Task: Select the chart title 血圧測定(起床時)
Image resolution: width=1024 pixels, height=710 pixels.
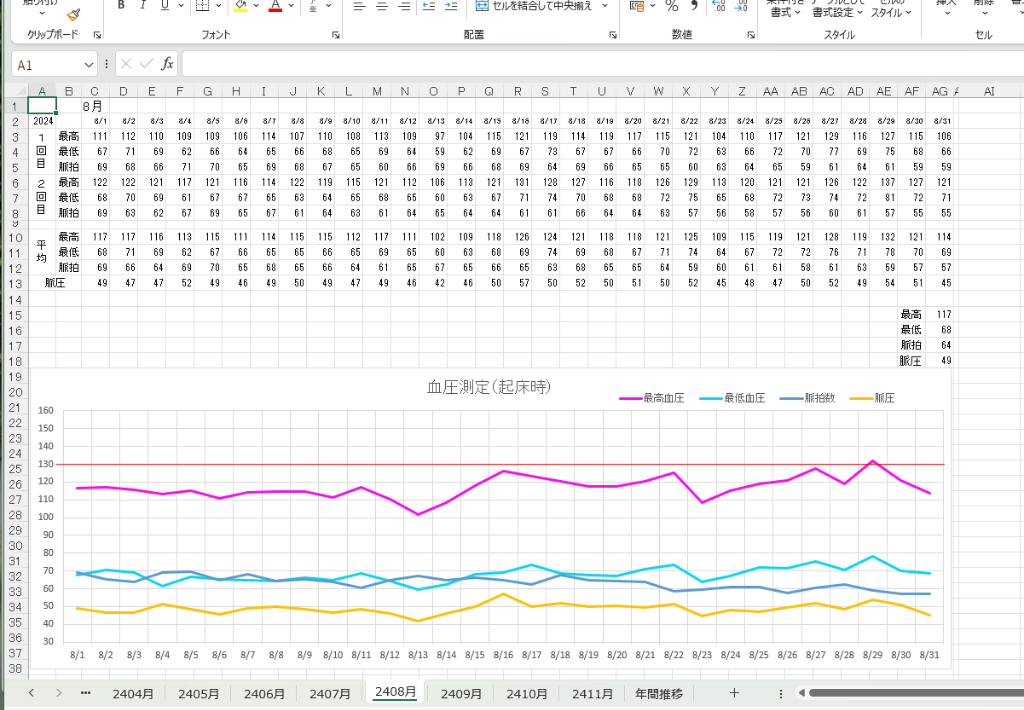Action: point(489,386)
